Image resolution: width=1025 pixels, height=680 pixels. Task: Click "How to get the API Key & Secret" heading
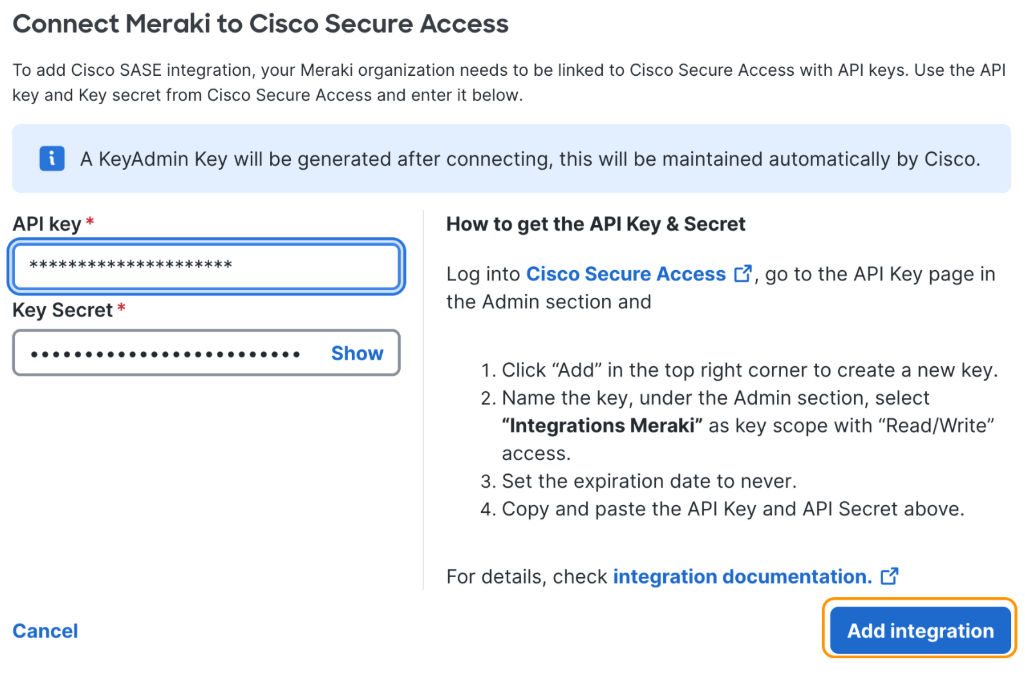[596, 224]
